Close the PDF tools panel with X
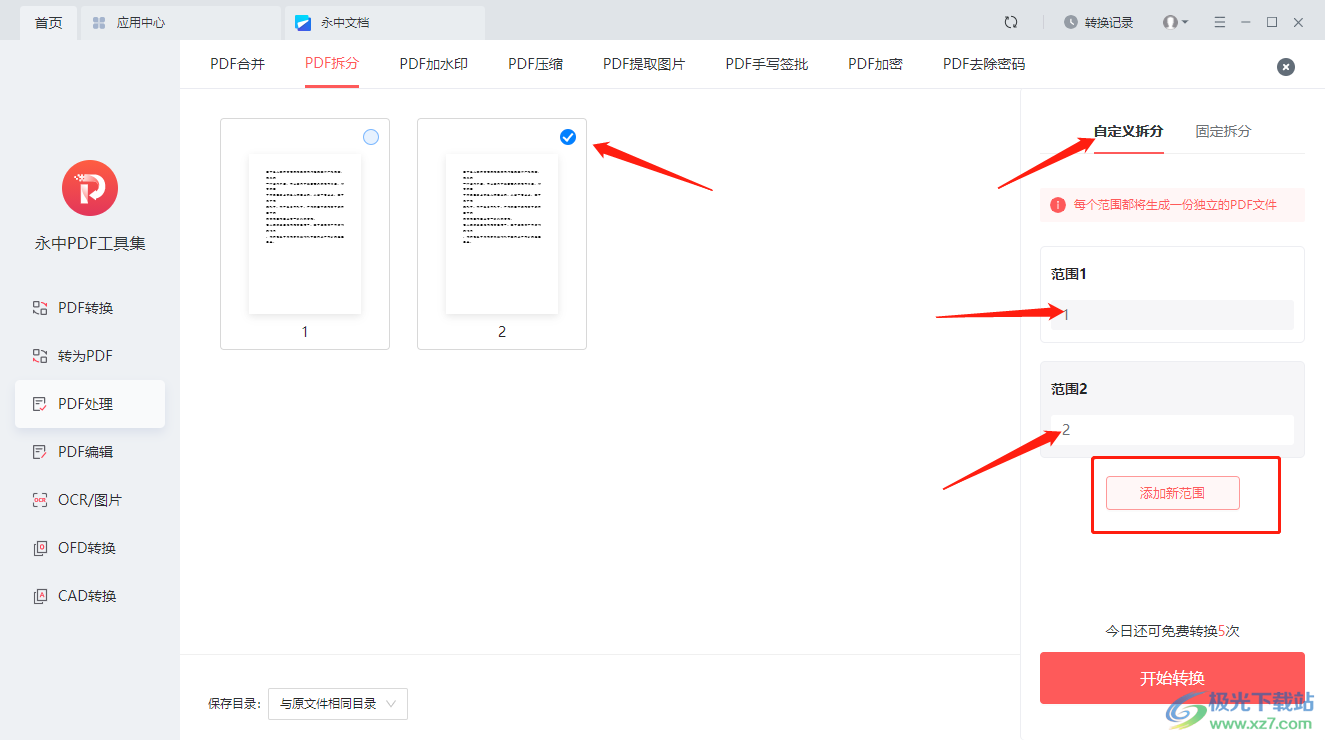This screenshot has width=1325, height=740. click(1286, 67)
